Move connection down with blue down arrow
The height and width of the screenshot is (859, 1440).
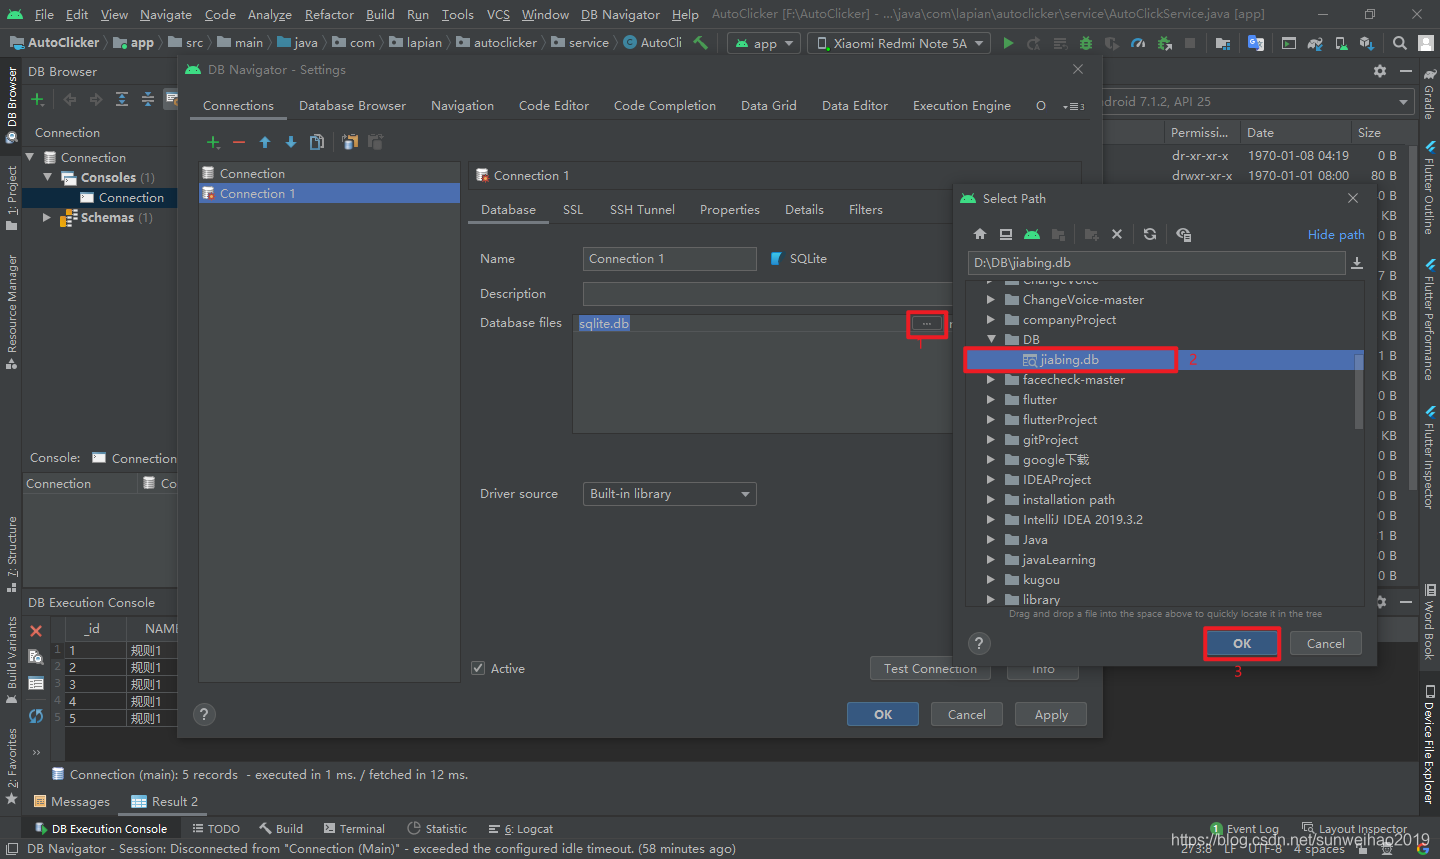(291, 142)
